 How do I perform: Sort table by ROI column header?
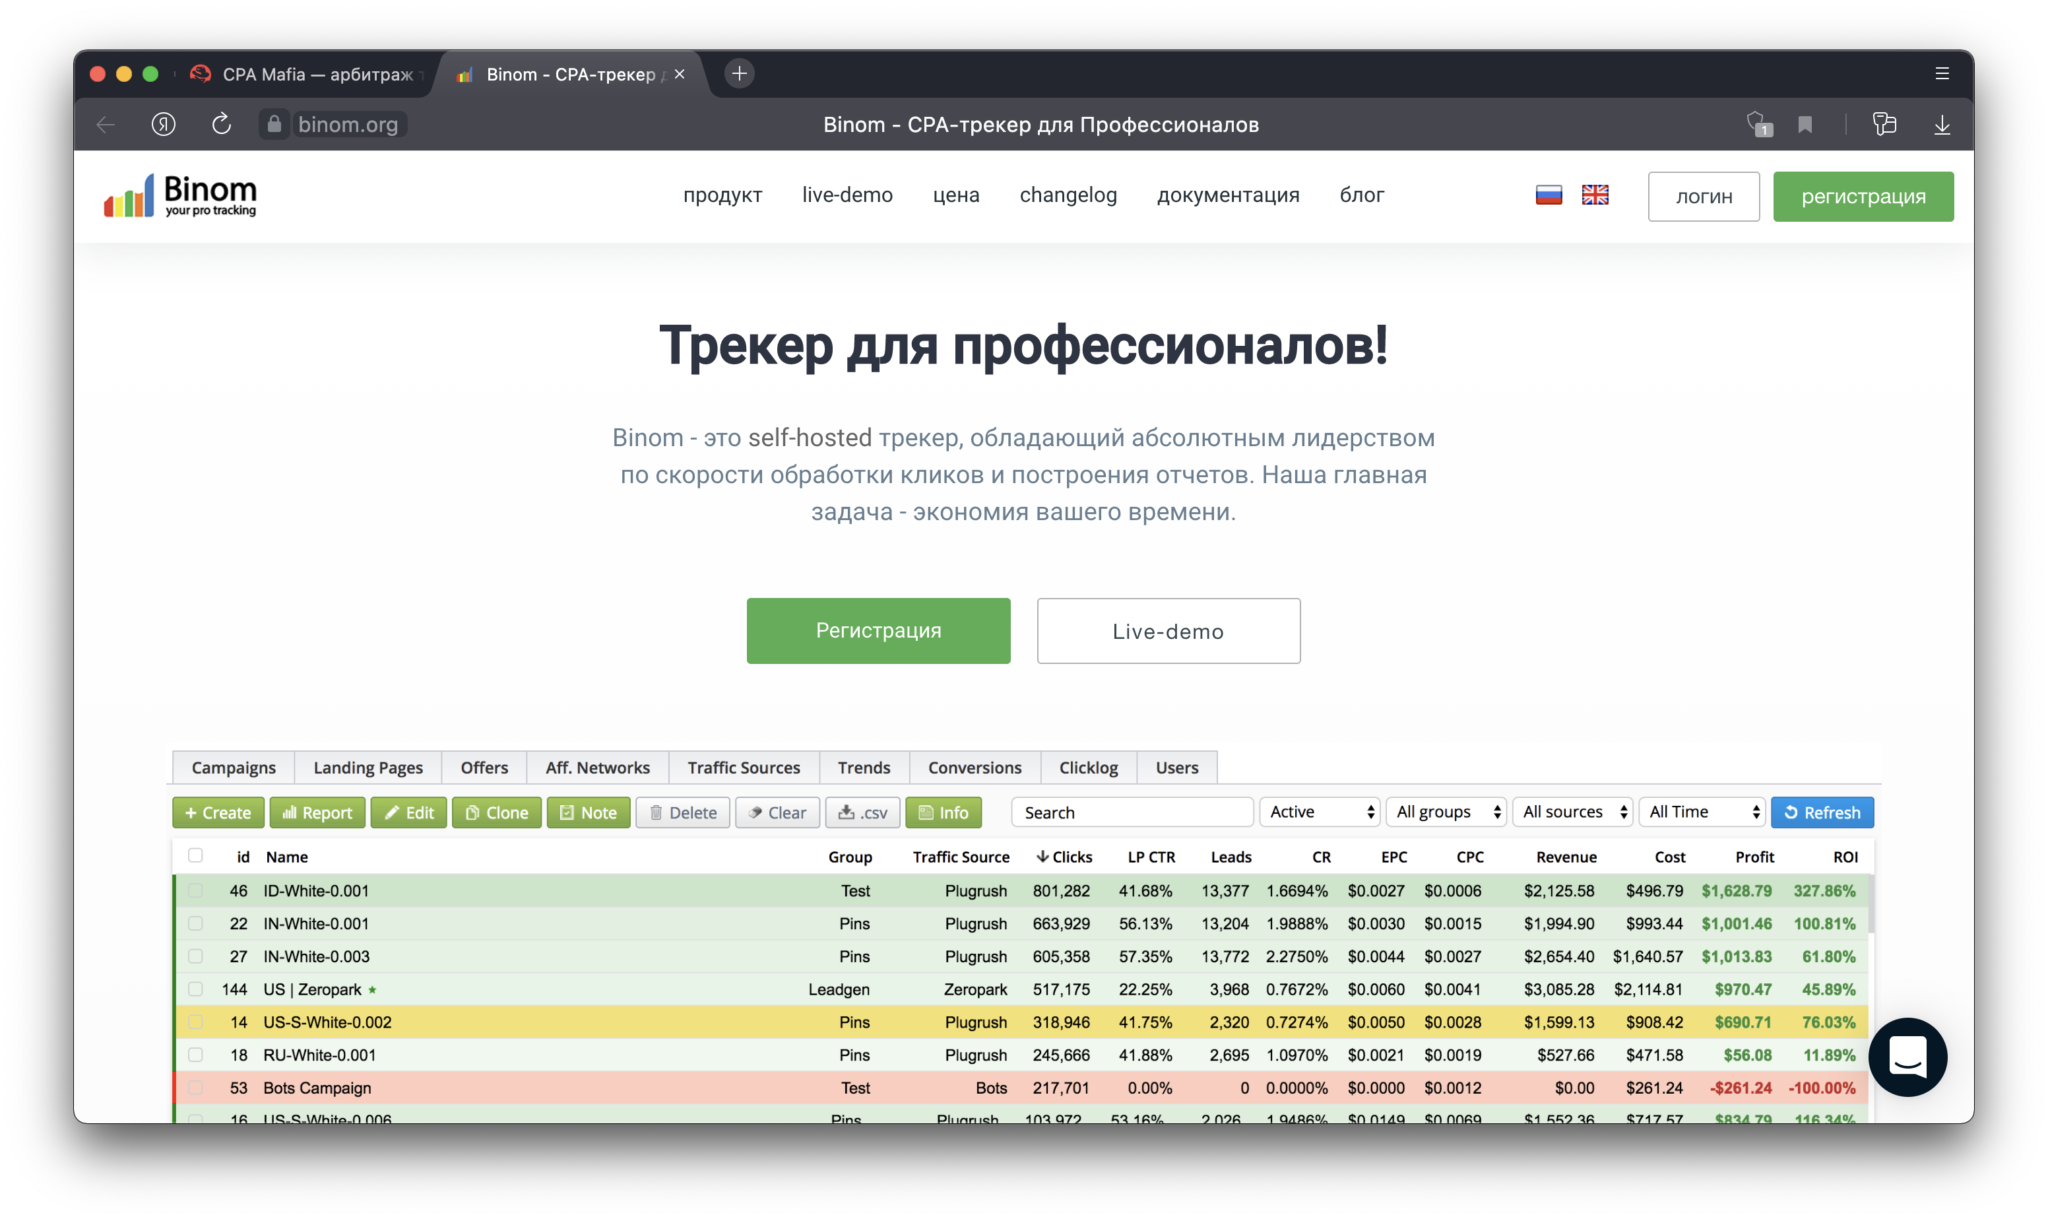coord(1845,857)
